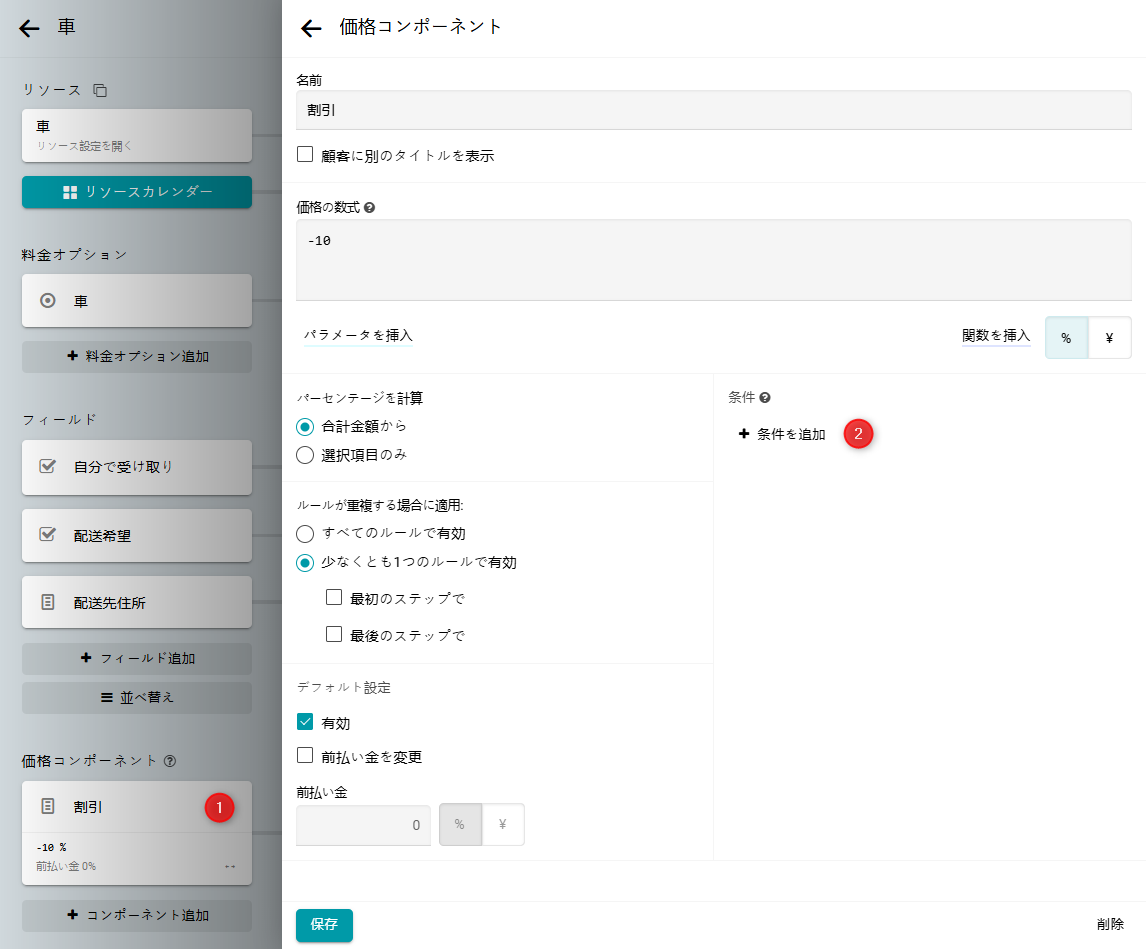The width and height of the screenshot is (1146, 949).
Task: Select the 選択項目のみ radio option
Action: coord(306,455)
